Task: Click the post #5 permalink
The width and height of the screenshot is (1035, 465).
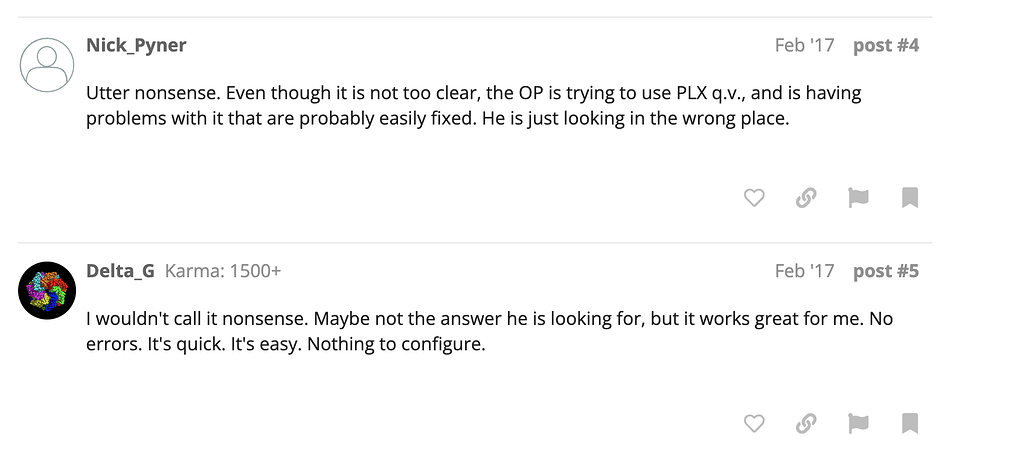Action: pos(885,271)
